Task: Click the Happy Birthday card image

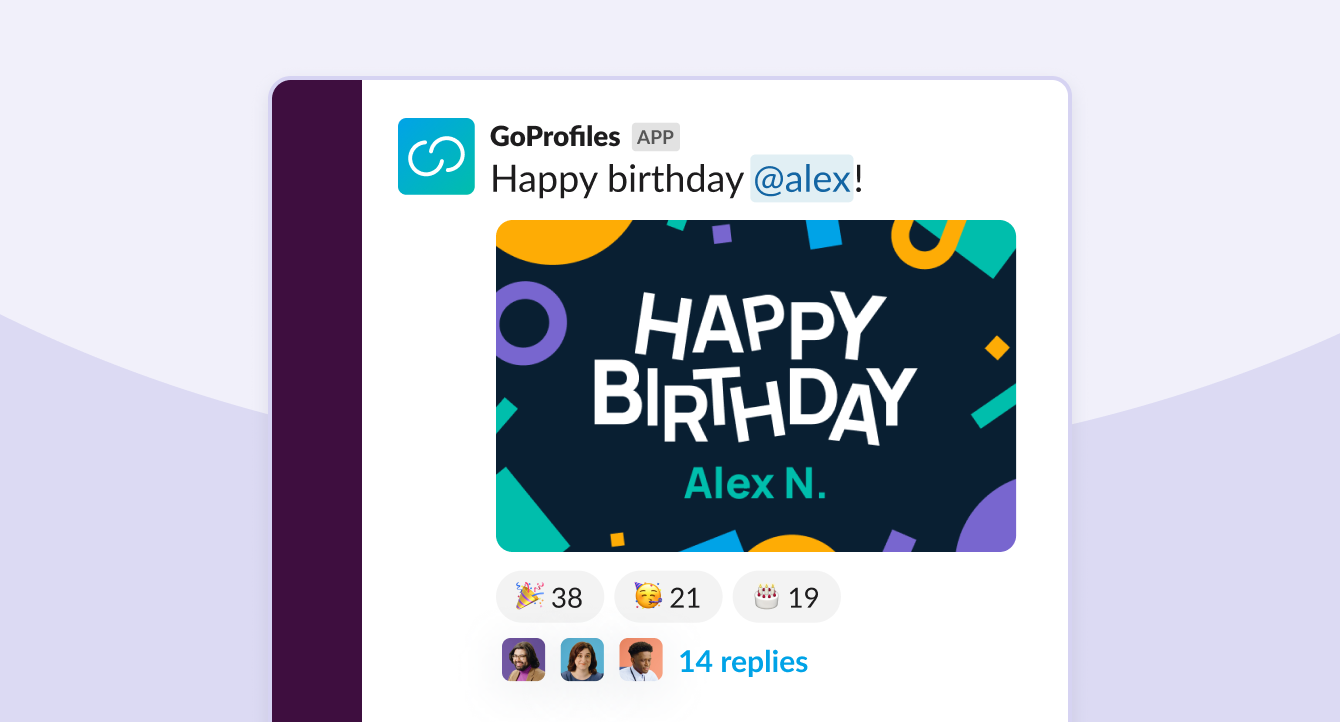Action: [755, 385]
